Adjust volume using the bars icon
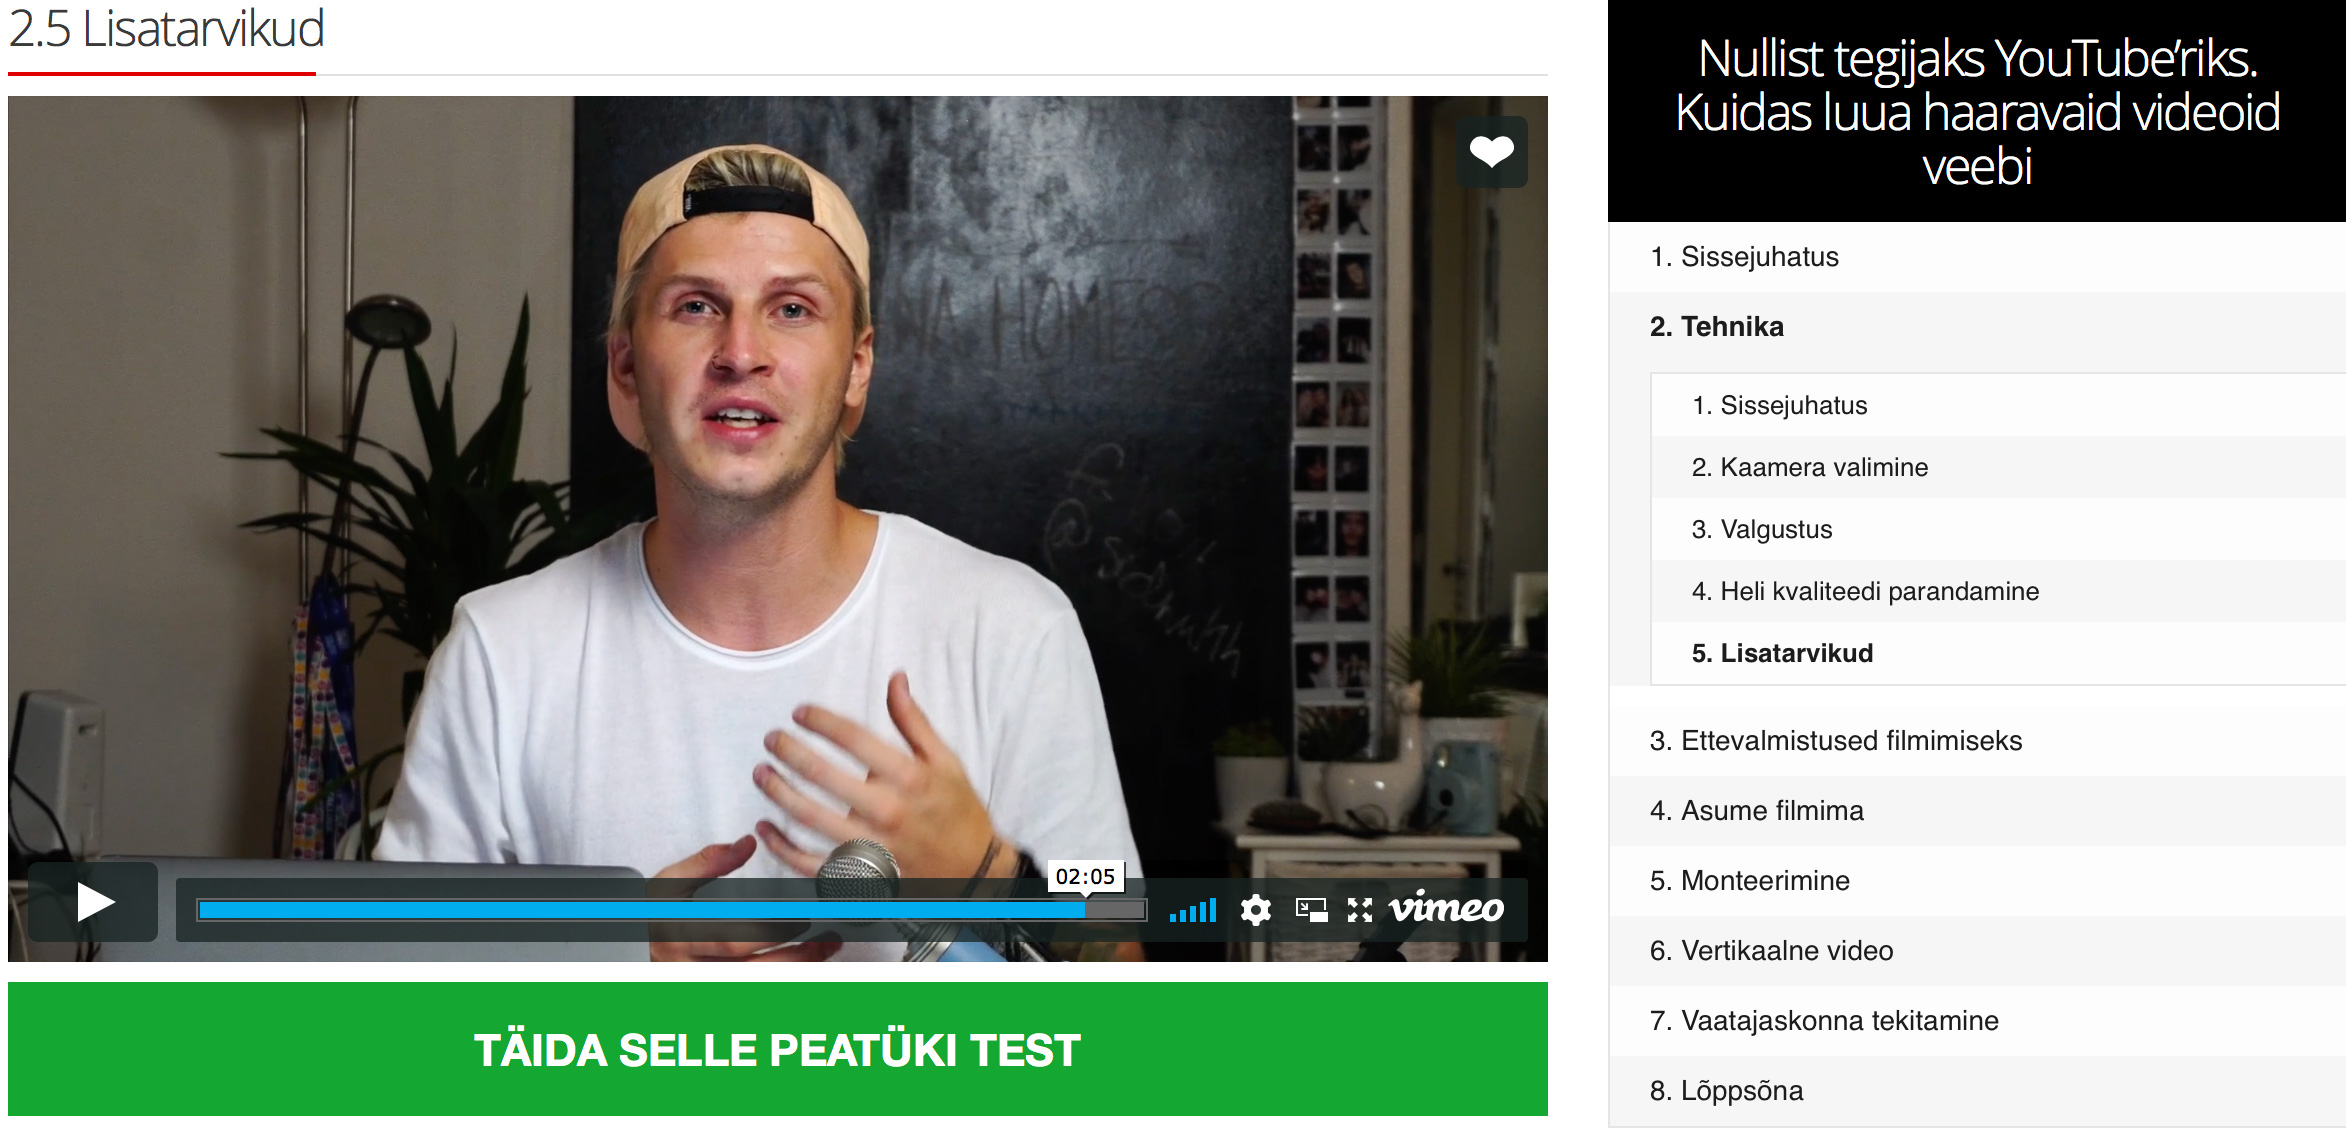Screen dimensions: 2346x1136 [x=1193, y=910]
